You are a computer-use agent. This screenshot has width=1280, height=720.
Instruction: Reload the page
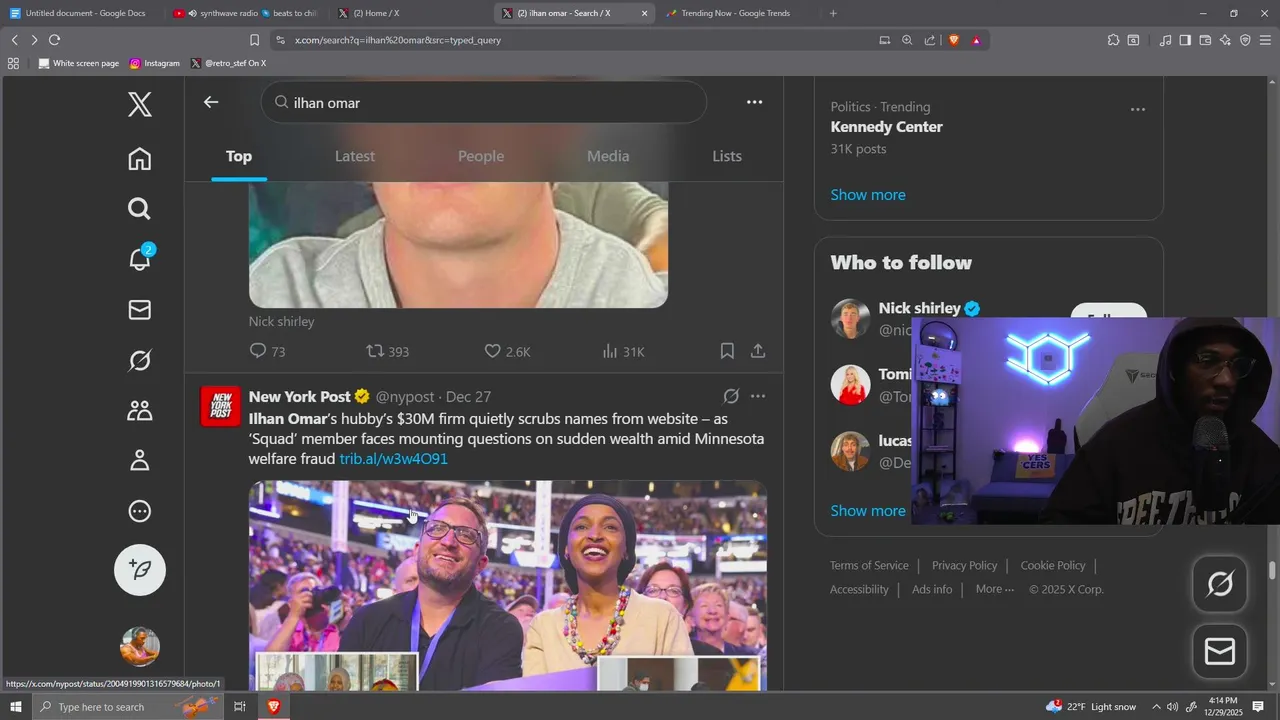[54, 40]
